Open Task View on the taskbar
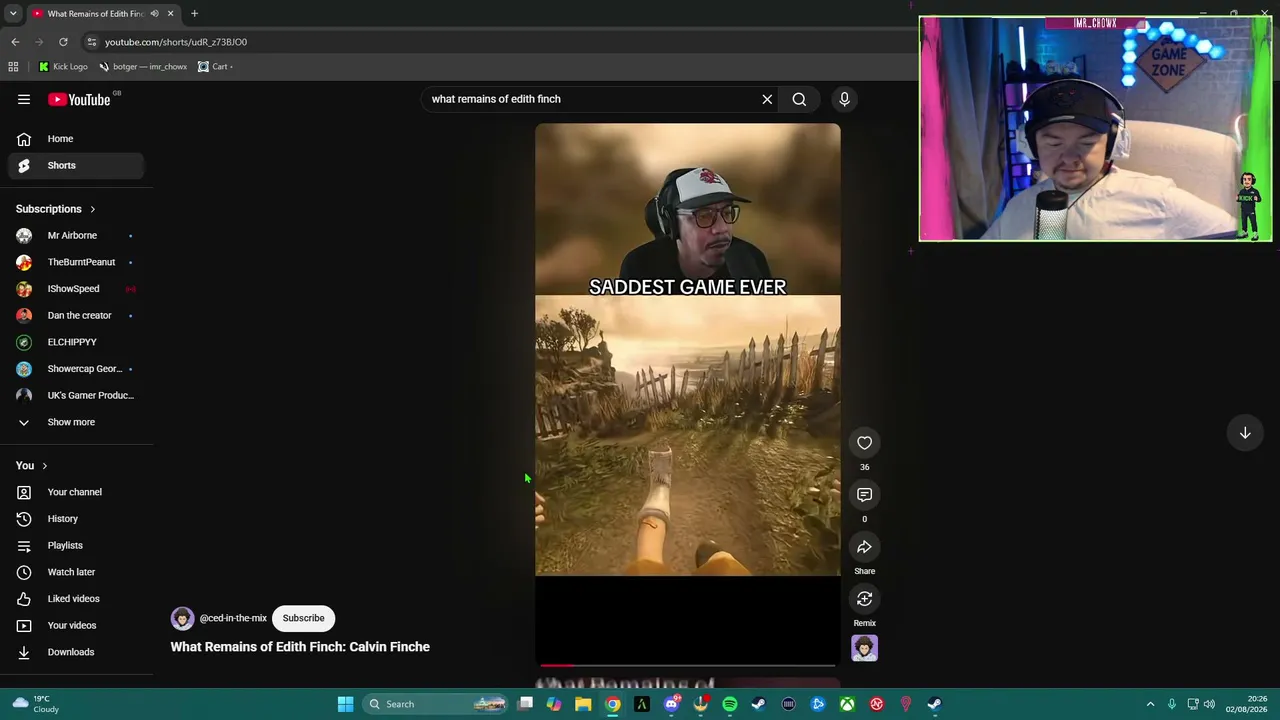The height and width of the screenshot is (720, 1280). [525, 704]
